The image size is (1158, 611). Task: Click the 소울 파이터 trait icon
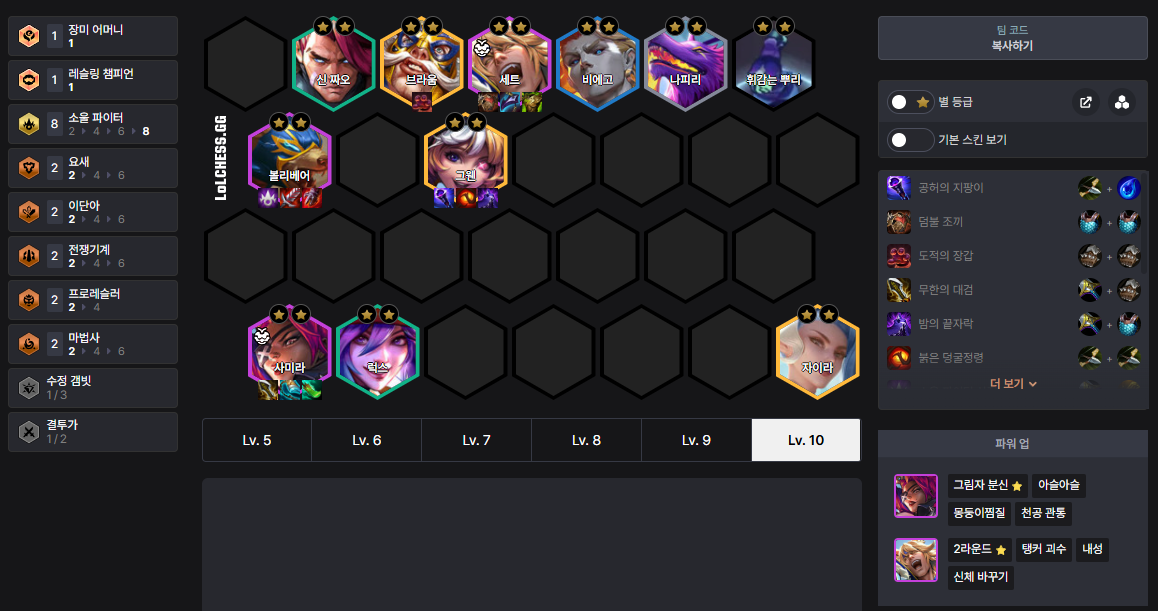29,124
